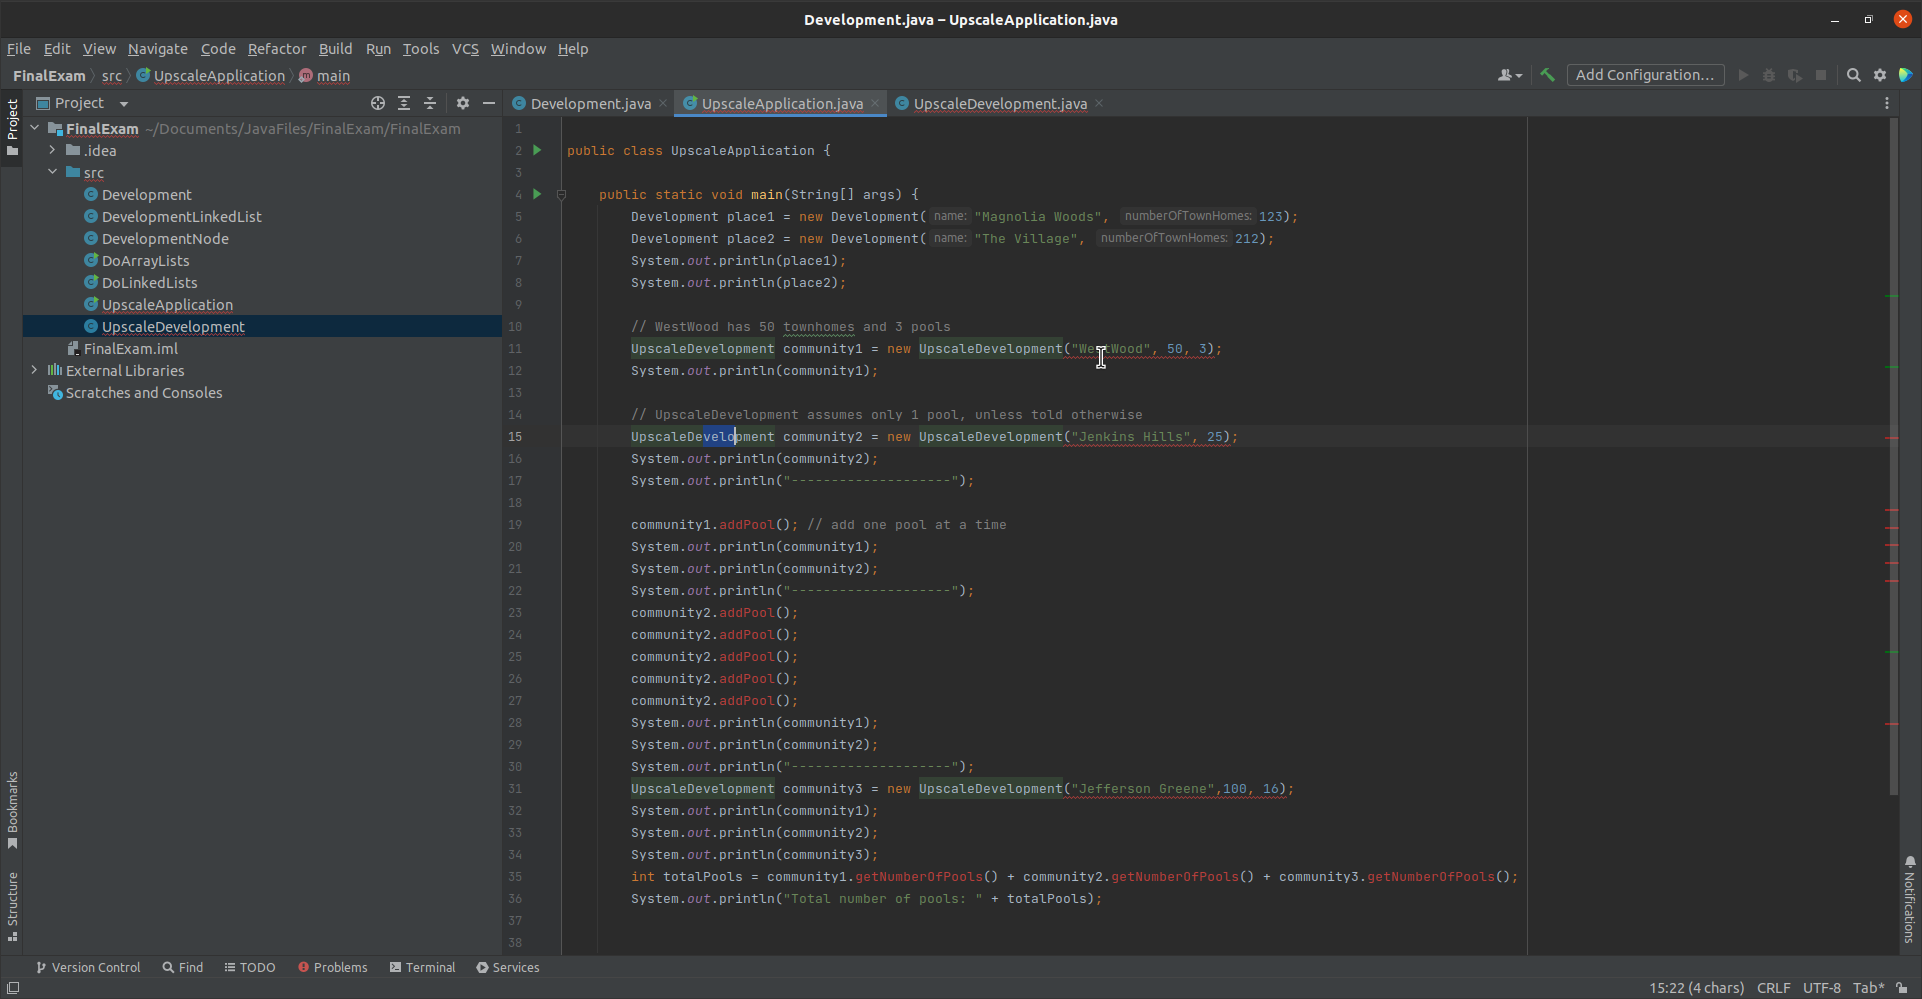Collapse all nodes in the Project tree
The height and width of the screenshot is (999, 1922).
point(429,103)
